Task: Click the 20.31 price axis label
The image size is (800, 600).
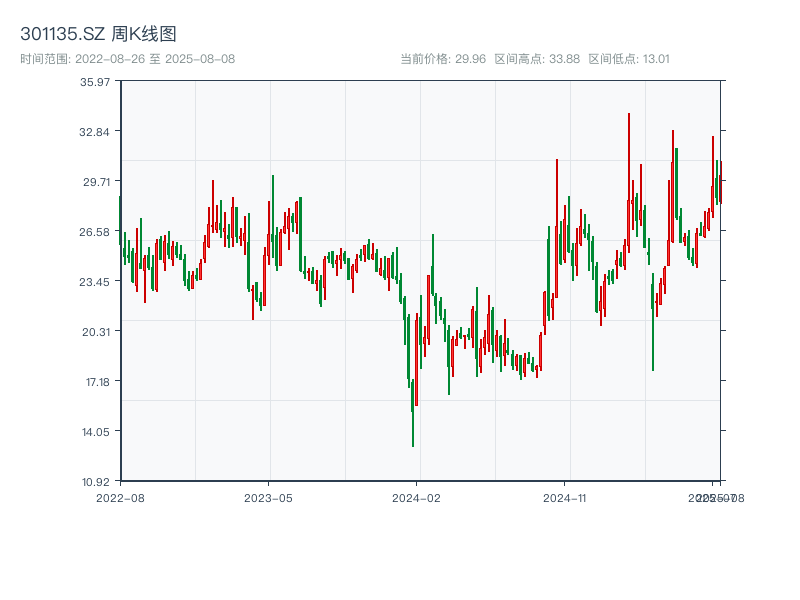Action: (x=95, y=332)
